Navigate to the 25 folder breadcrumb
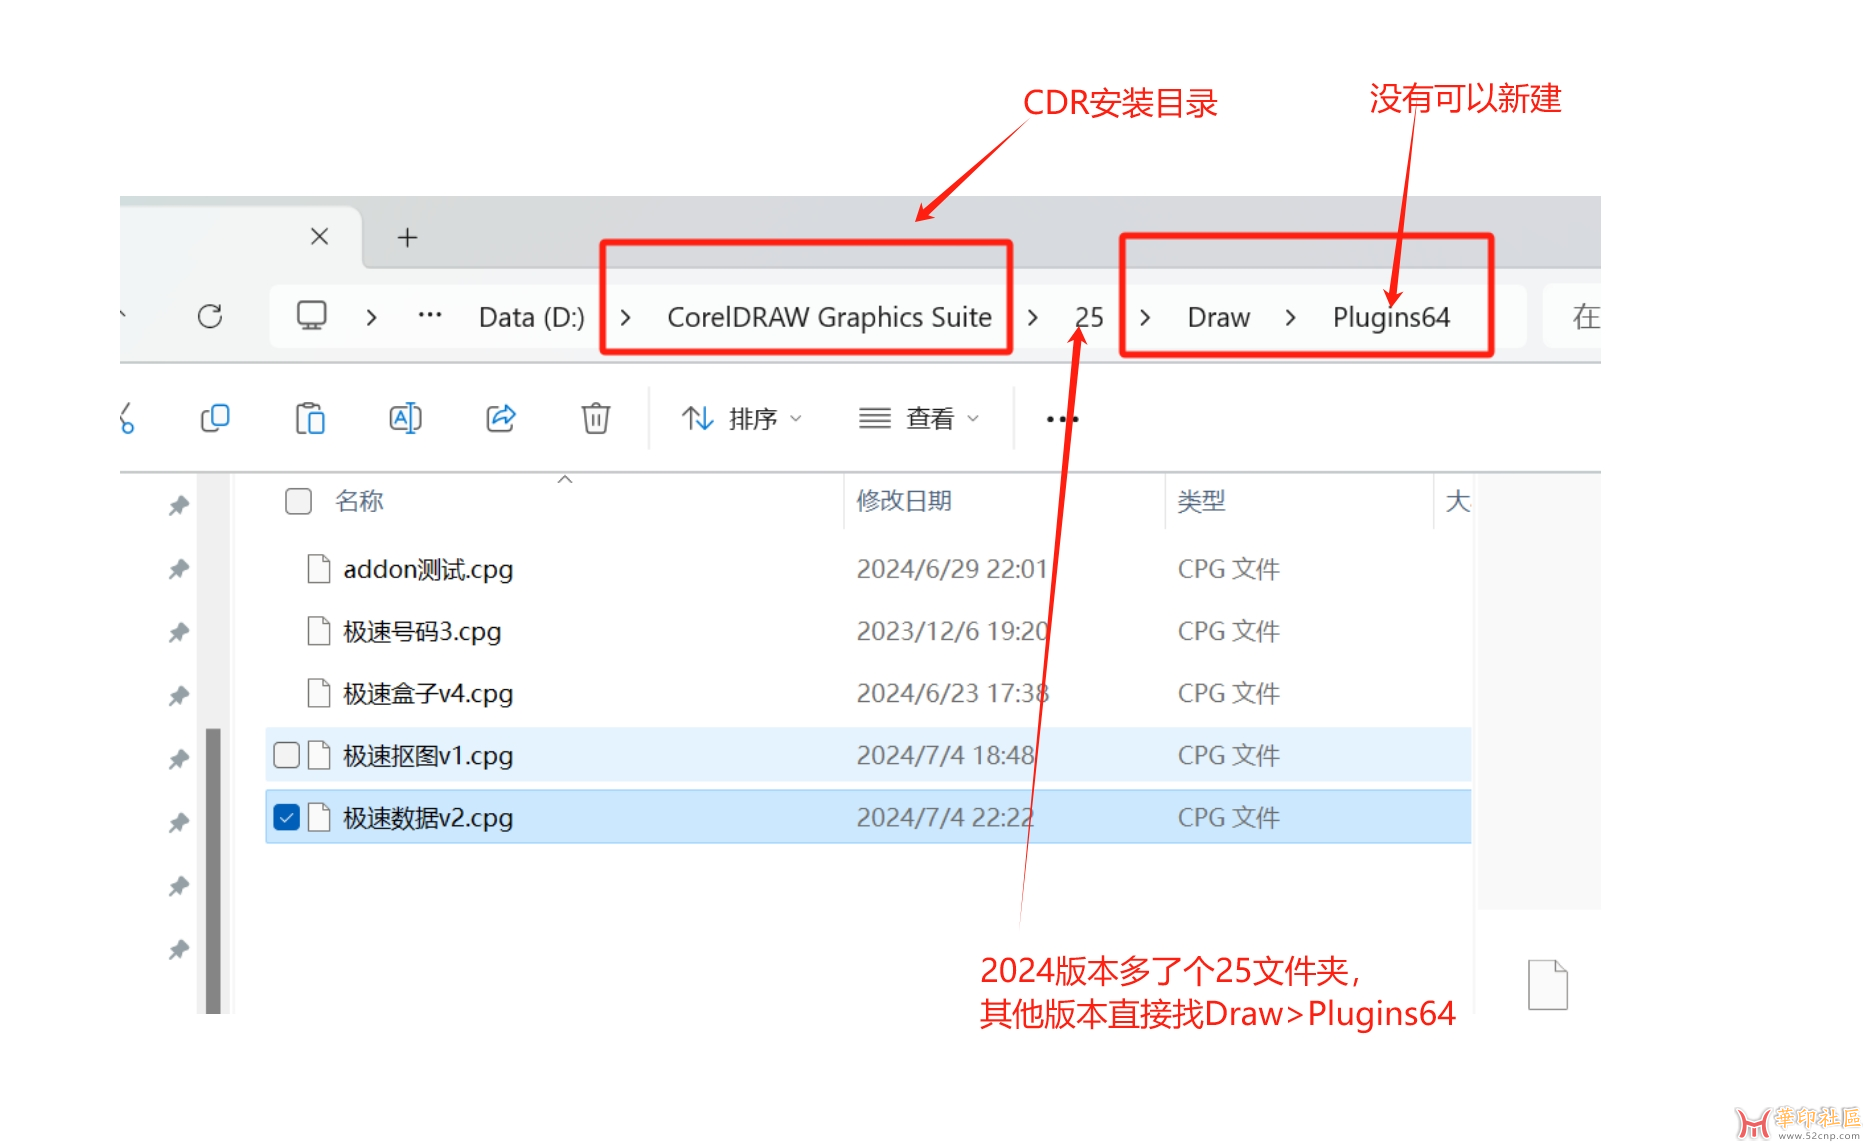Viewport: 1864px width, 1143px height. click(x=1089, y=317)
